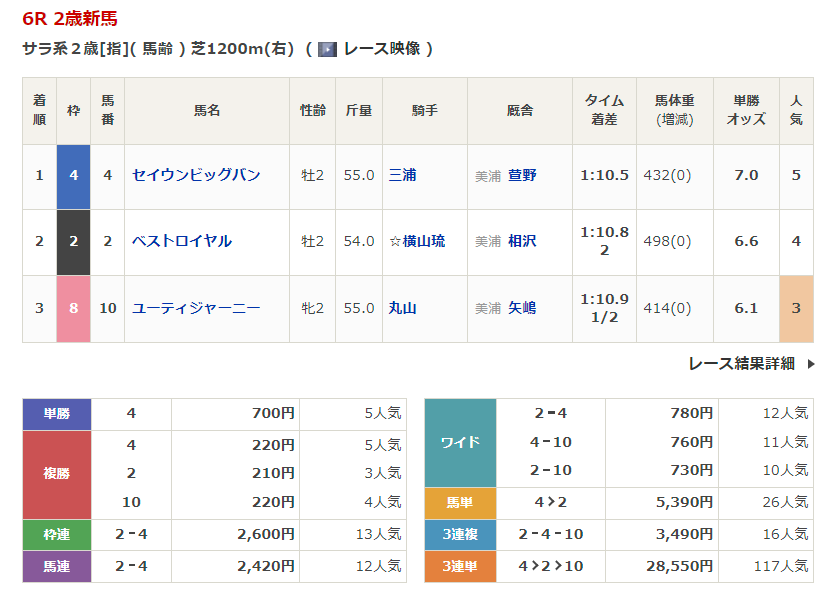The image size is (834, 593).
Task: Open trainer 萱野 profile
Action: pos(522,175)
